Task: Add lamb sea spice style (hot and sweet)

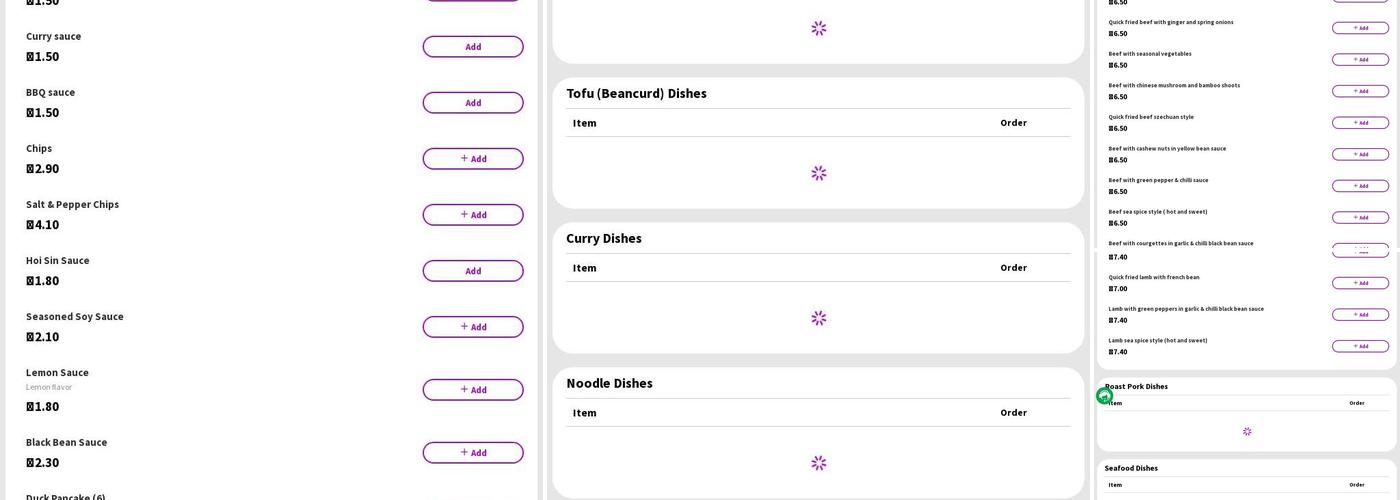Action: tap(1360, 347)
